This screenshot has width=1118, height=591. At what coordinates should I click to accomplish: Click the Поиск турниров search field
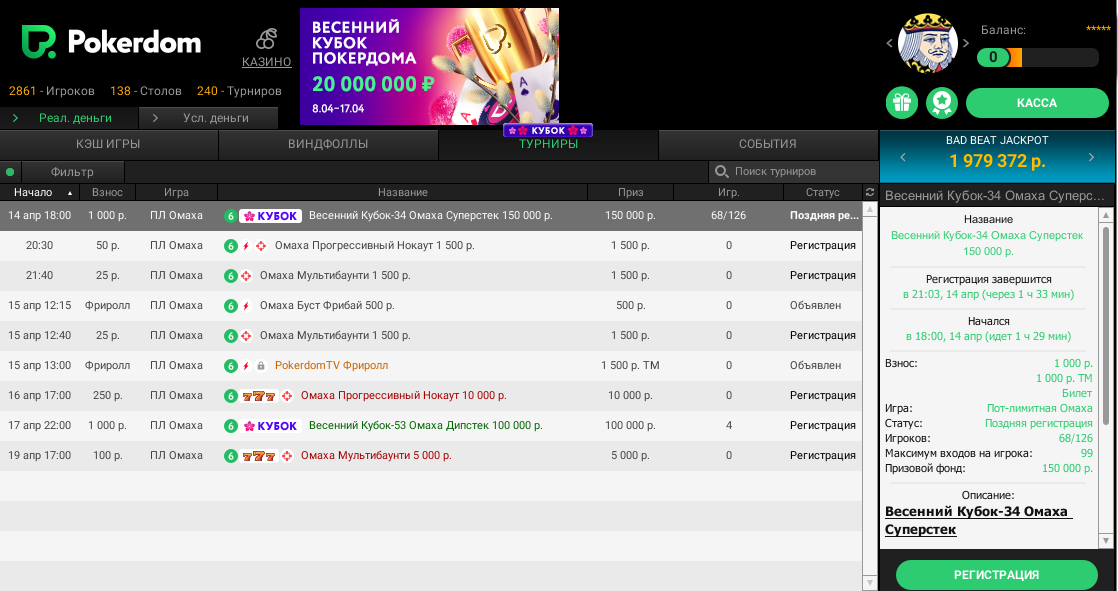pos(790,172)
